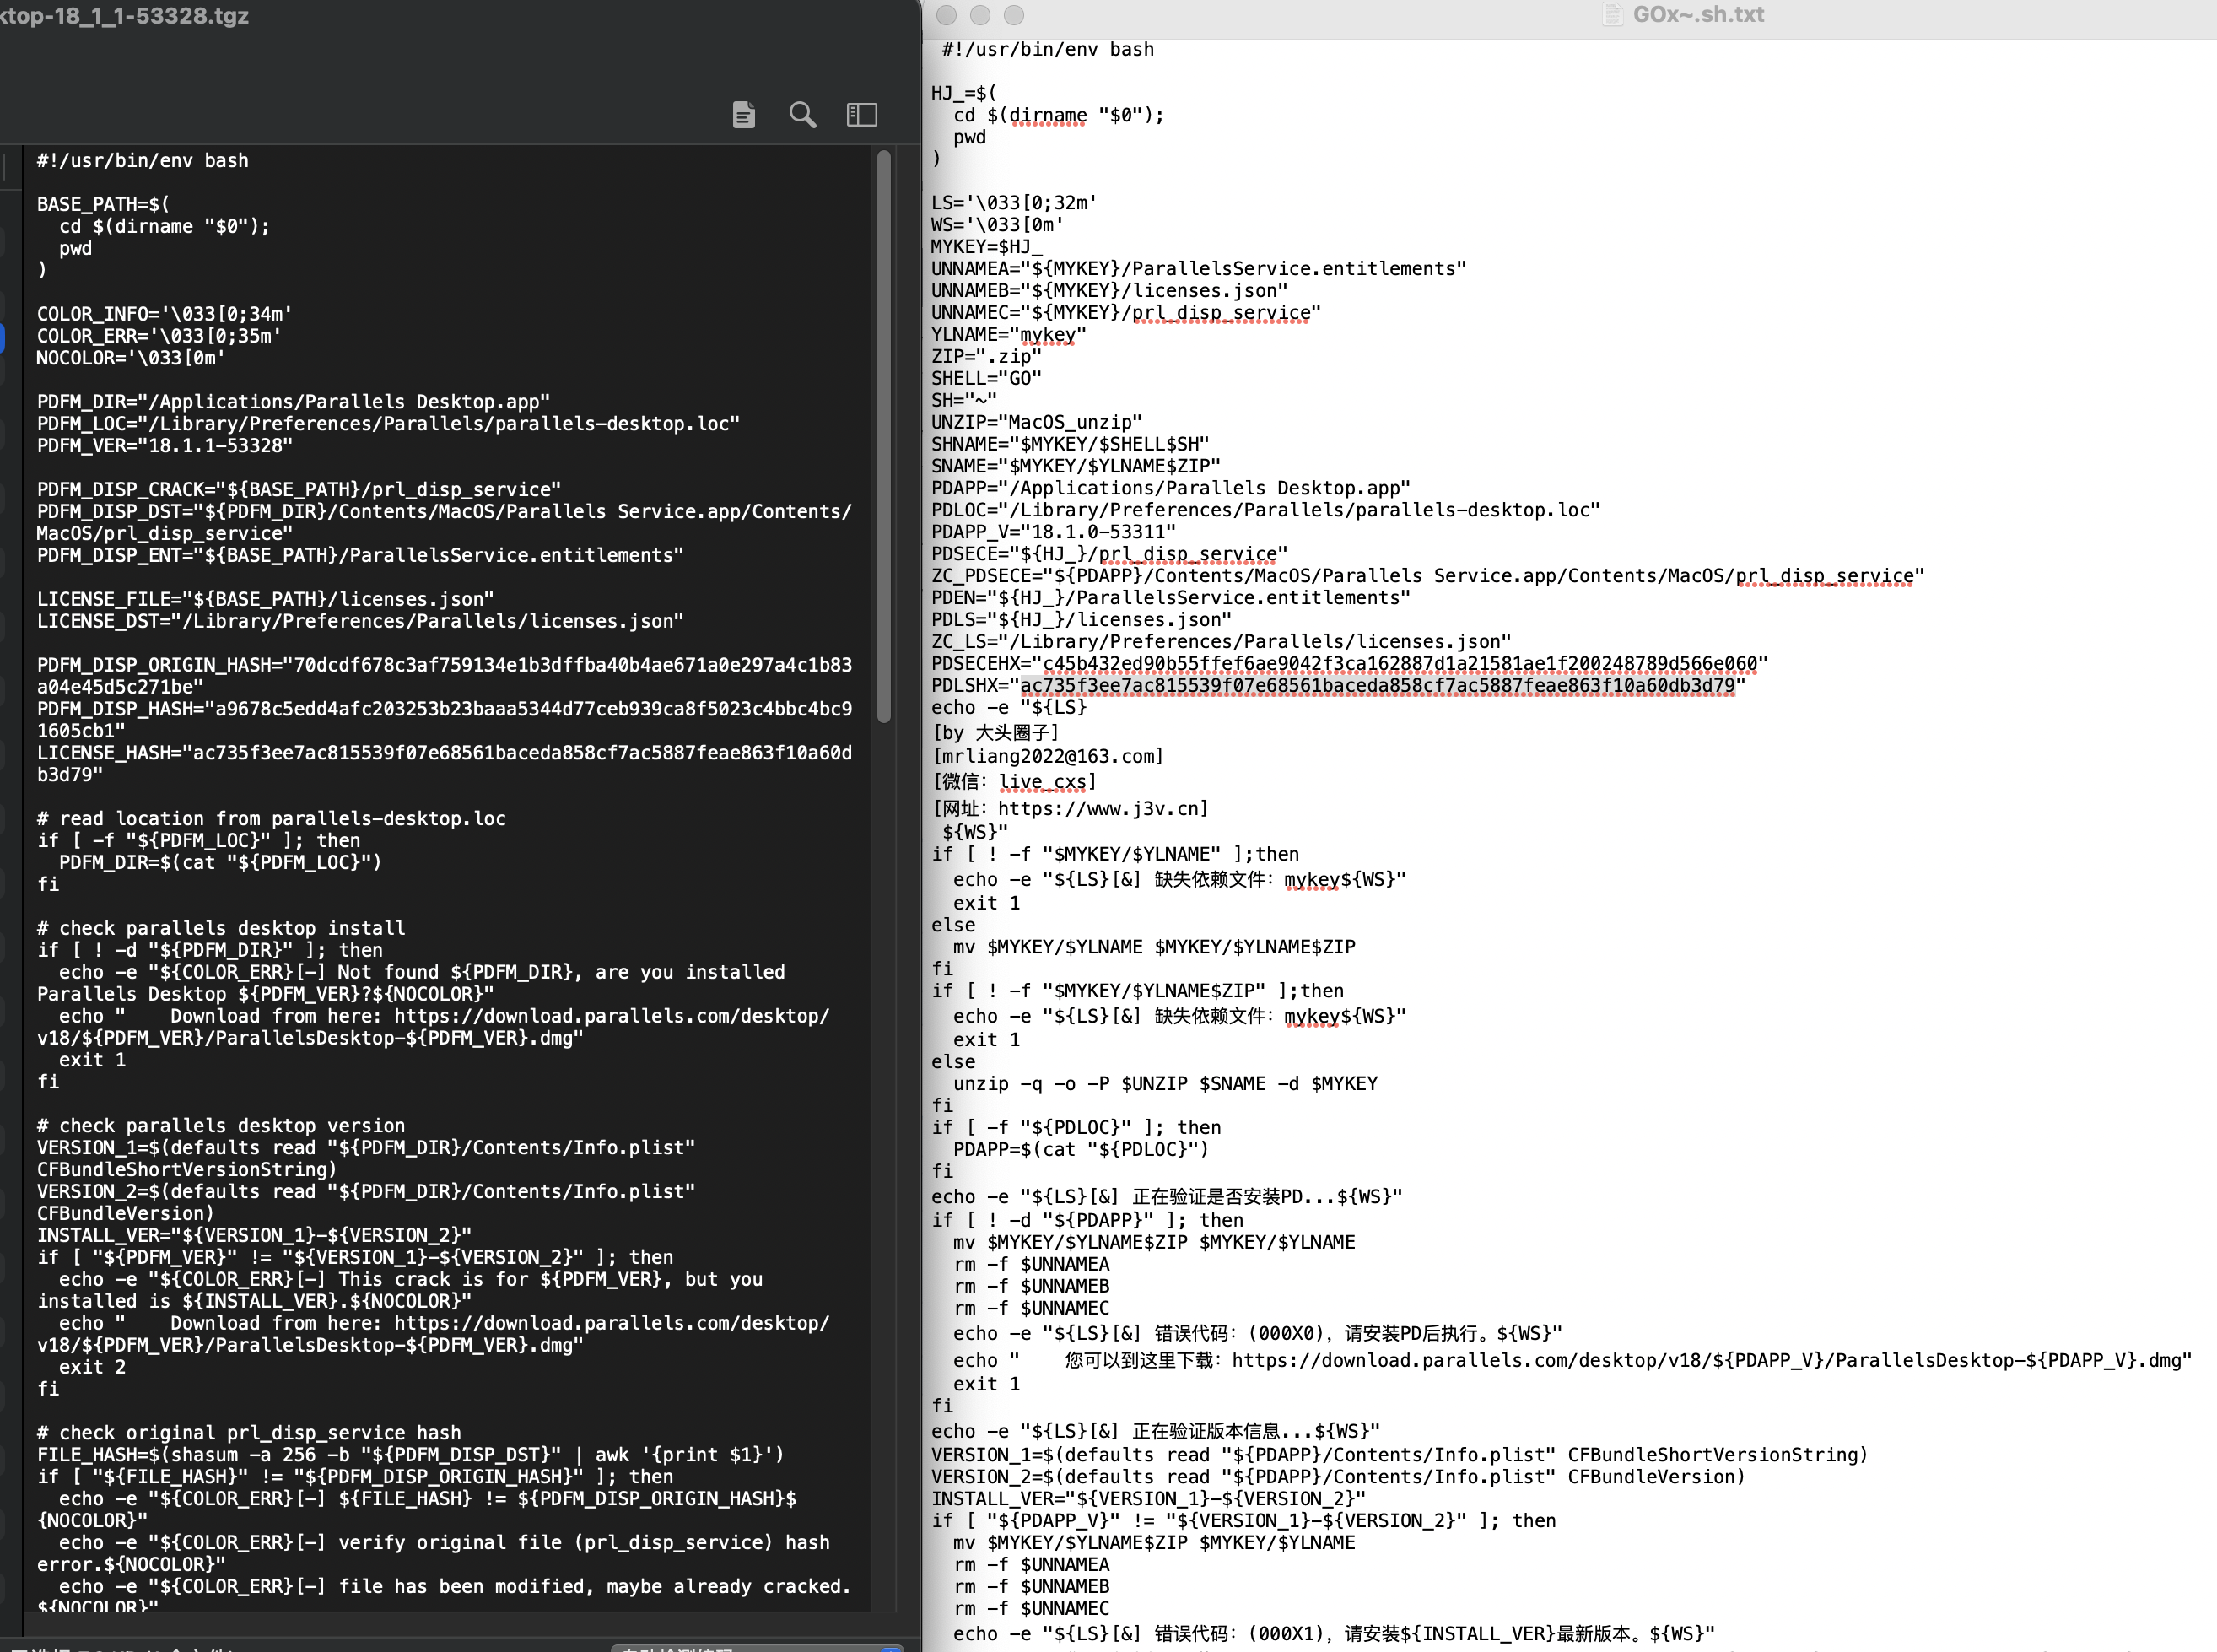This screenshot has height=1652, width=2217.
Task: Click the mrliang2022@163.com email text
Action: coord(1049,756)
